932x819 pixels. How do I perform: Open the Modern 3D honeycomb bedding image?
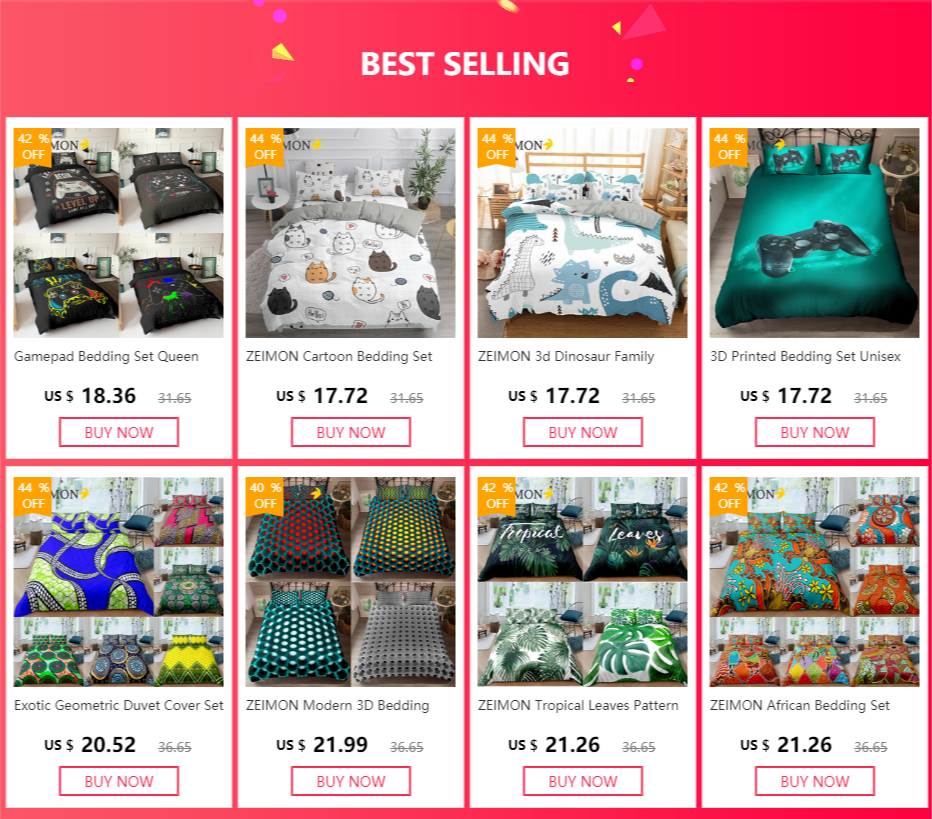(x=351, y=582)
